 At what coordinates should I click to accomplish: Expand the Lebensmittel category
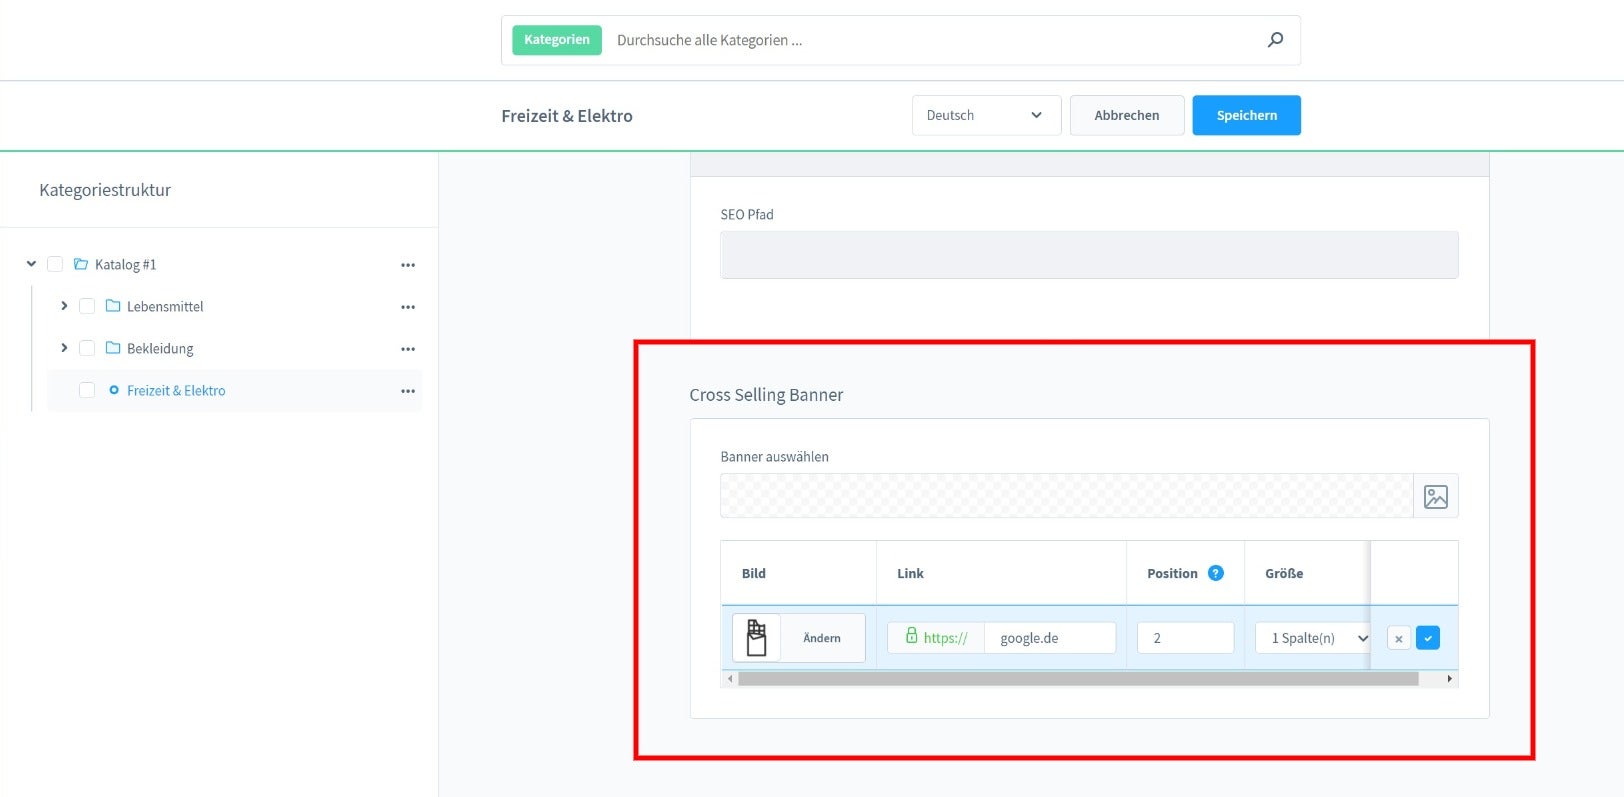[64, 306]
